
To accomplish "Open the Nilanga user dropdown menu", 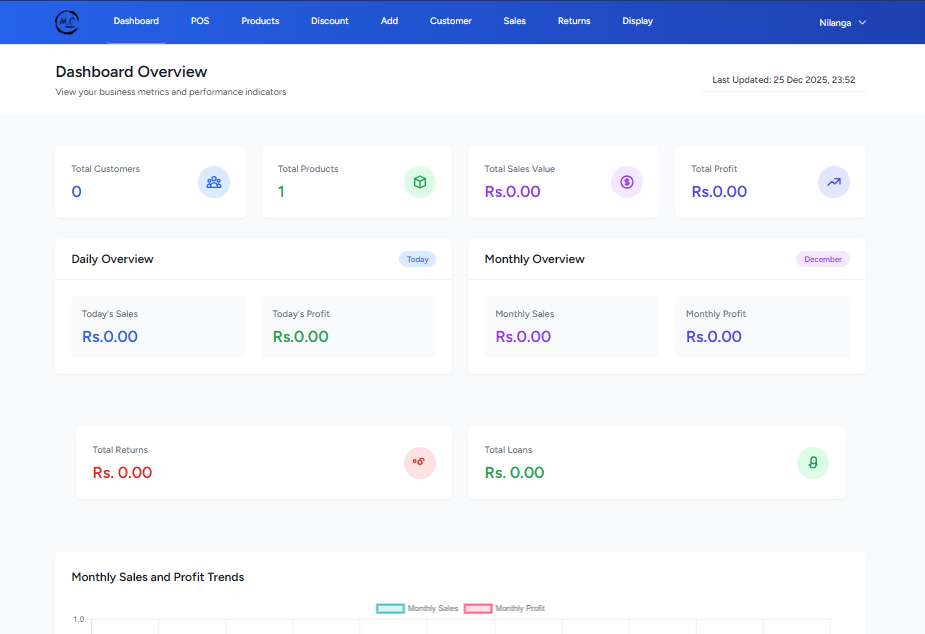I will [x=842, y=22].
